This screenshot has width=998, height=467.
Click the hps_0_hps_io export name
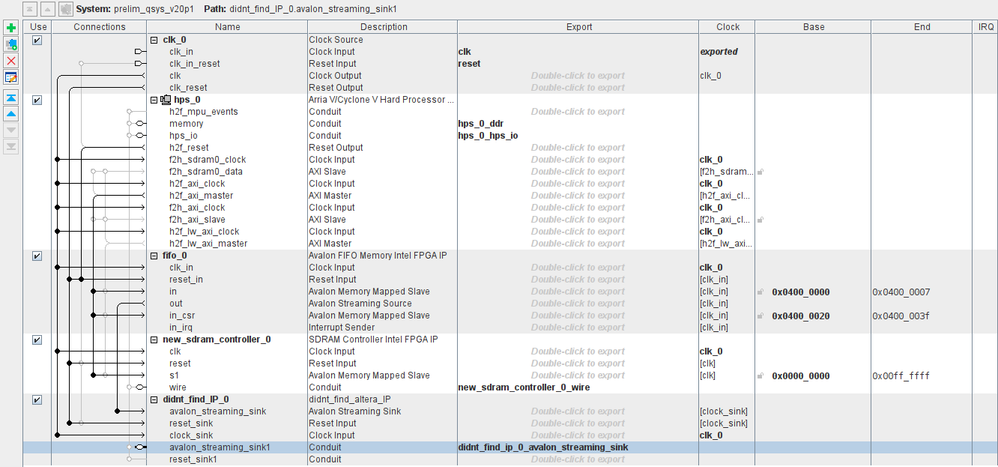coord(488,136)
